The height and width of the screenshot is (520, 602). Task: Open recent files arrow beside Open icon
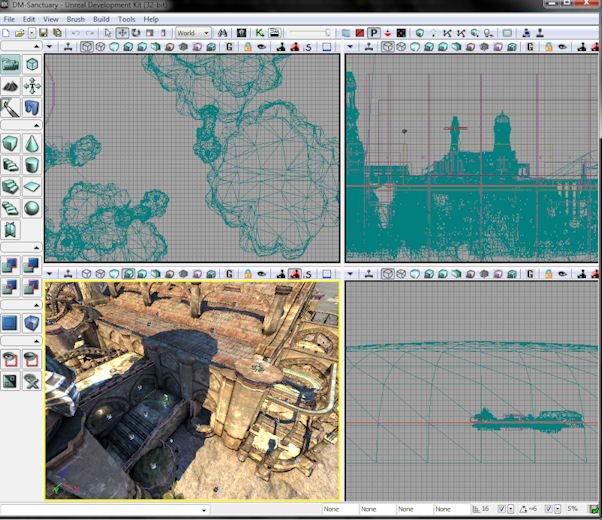pos(32,33)
